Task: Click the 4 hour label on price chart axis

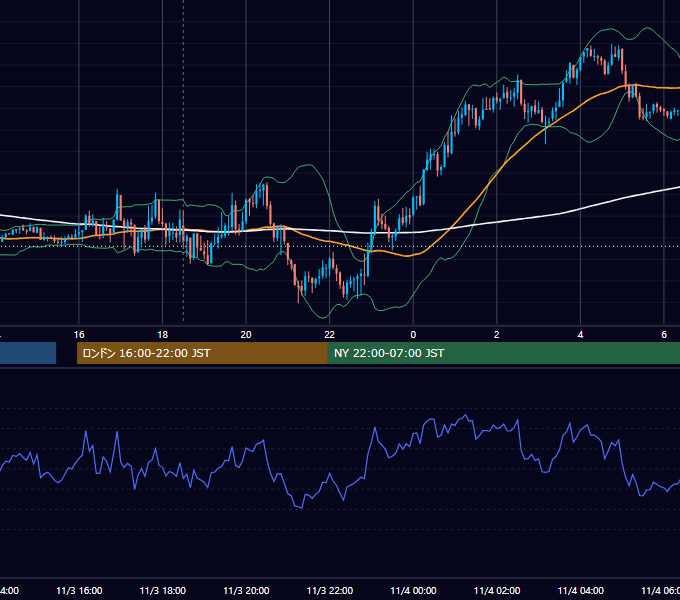Action: point(580,335)
